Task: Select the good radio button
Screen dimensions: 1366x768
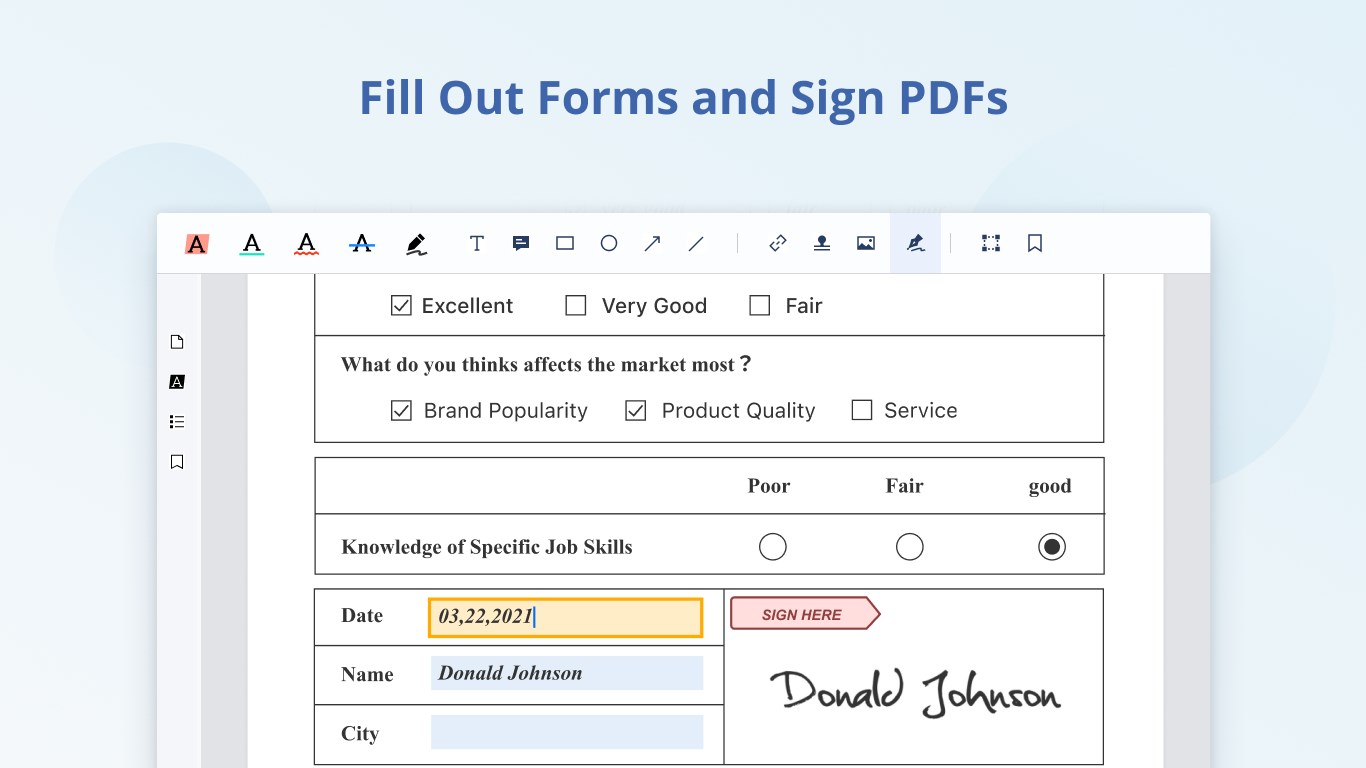Action: [1052, 547]
